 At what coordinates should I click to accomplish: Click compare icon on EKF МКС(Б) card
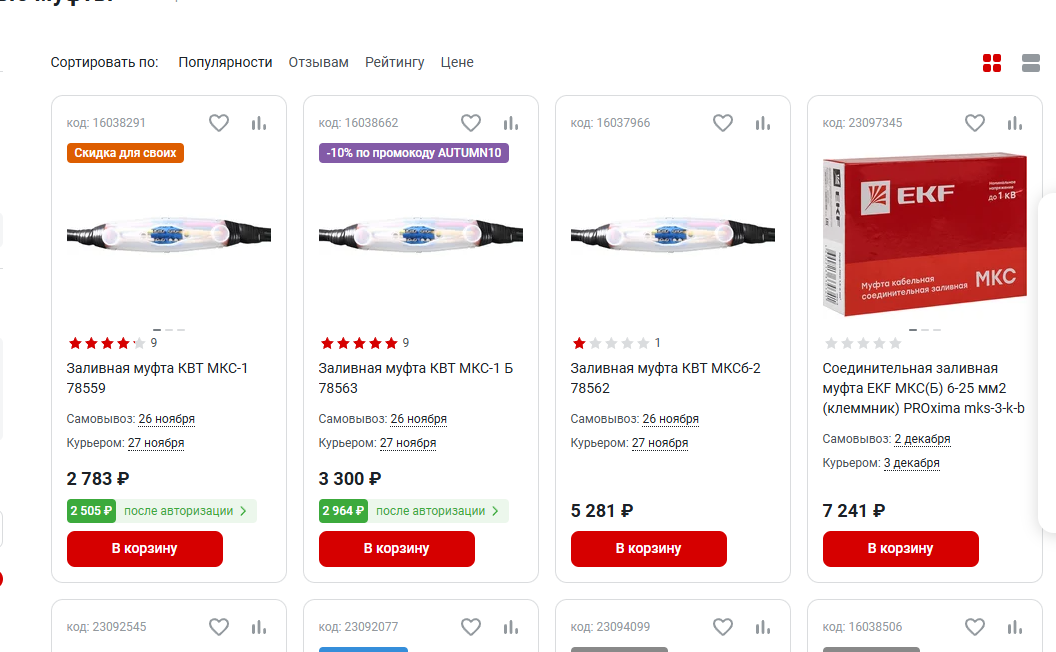[1015, 123]
